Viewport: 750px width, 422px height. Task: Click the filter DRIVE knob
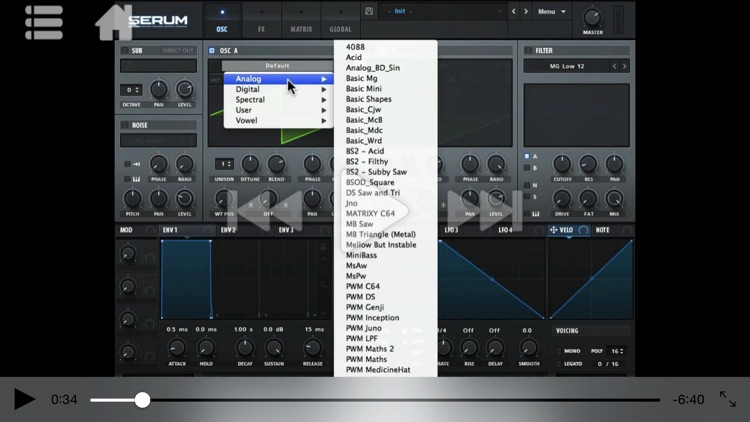point(562,198)
